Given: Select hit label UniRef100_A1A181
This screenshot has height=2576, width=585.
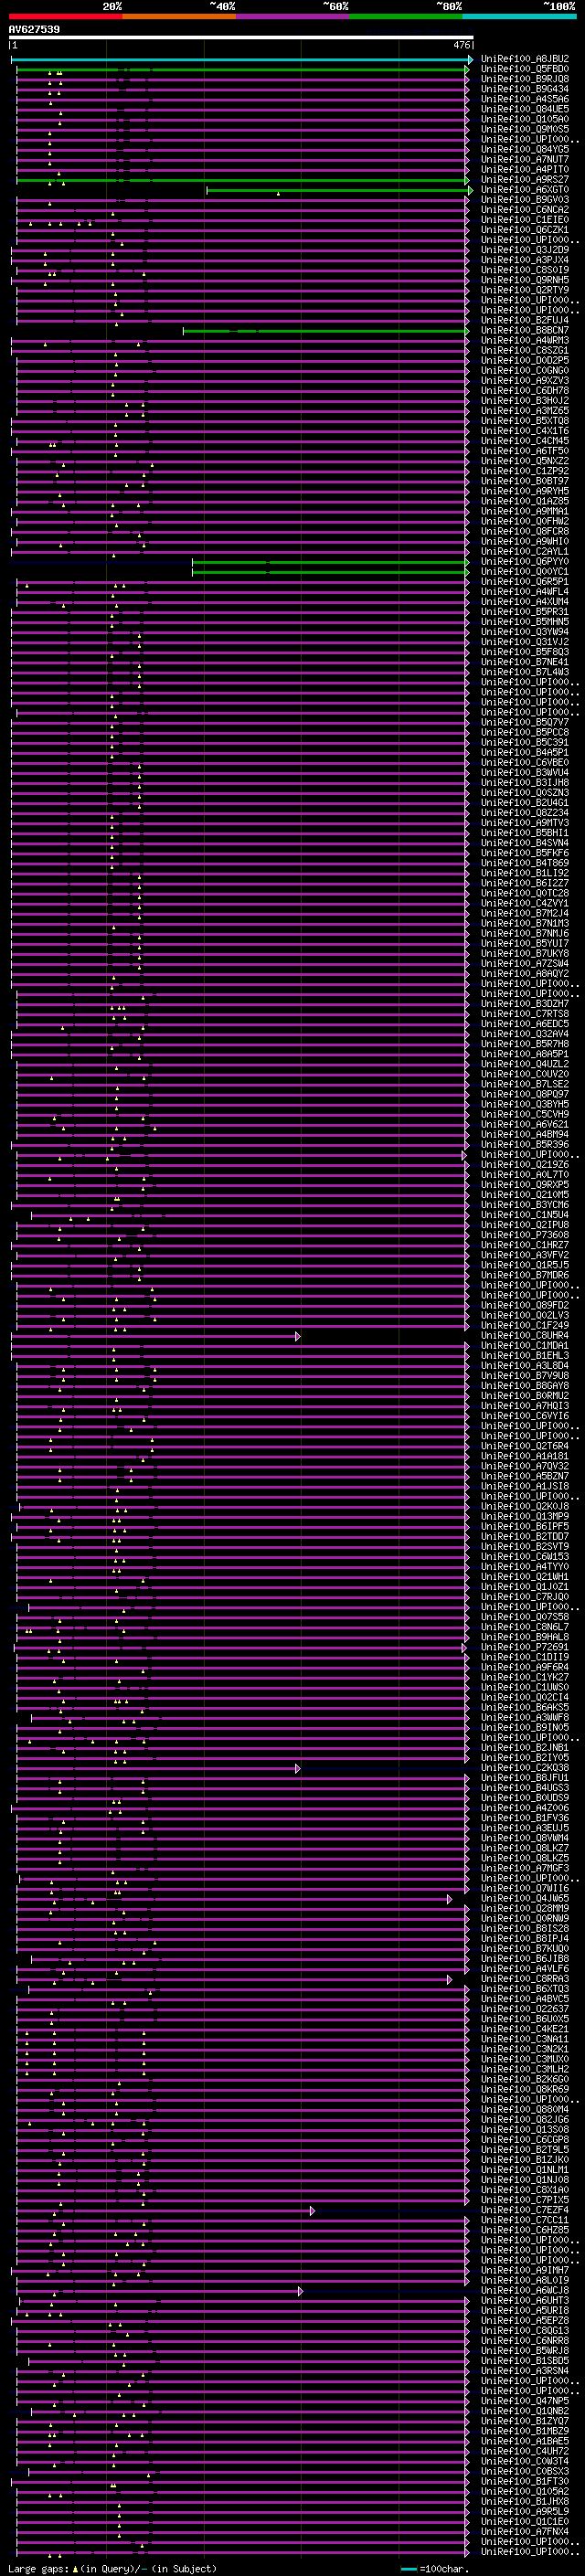Looking at the screenshot, I should (x=524, y=1457).
